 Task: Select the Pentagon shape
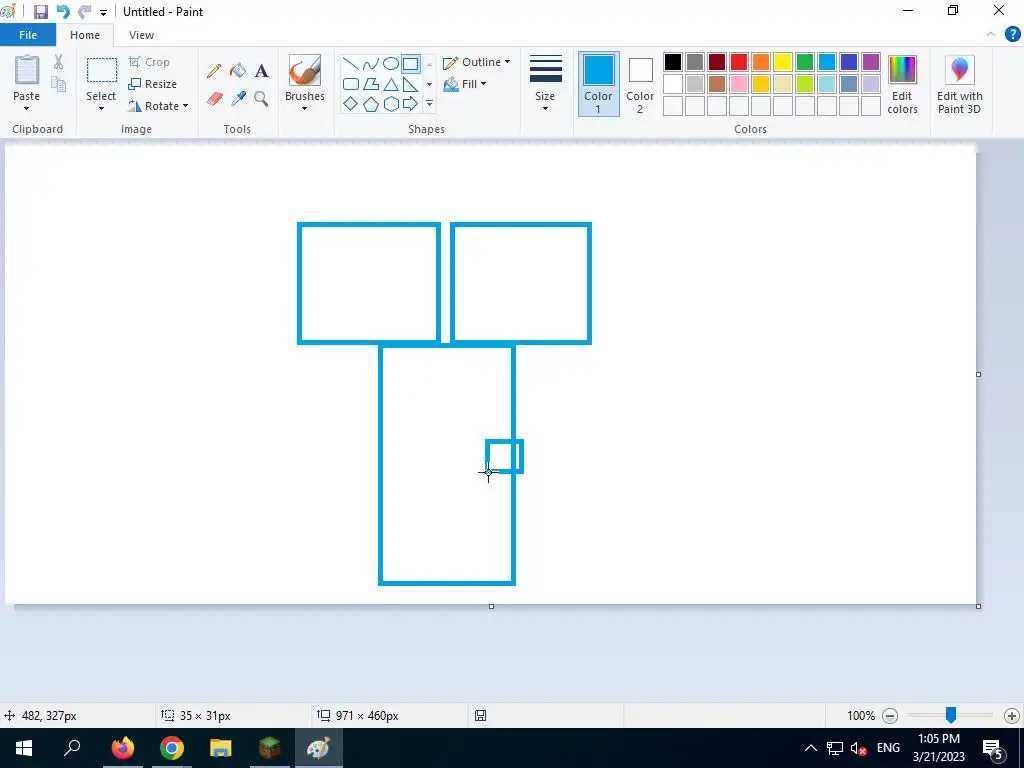coord(371,104)
